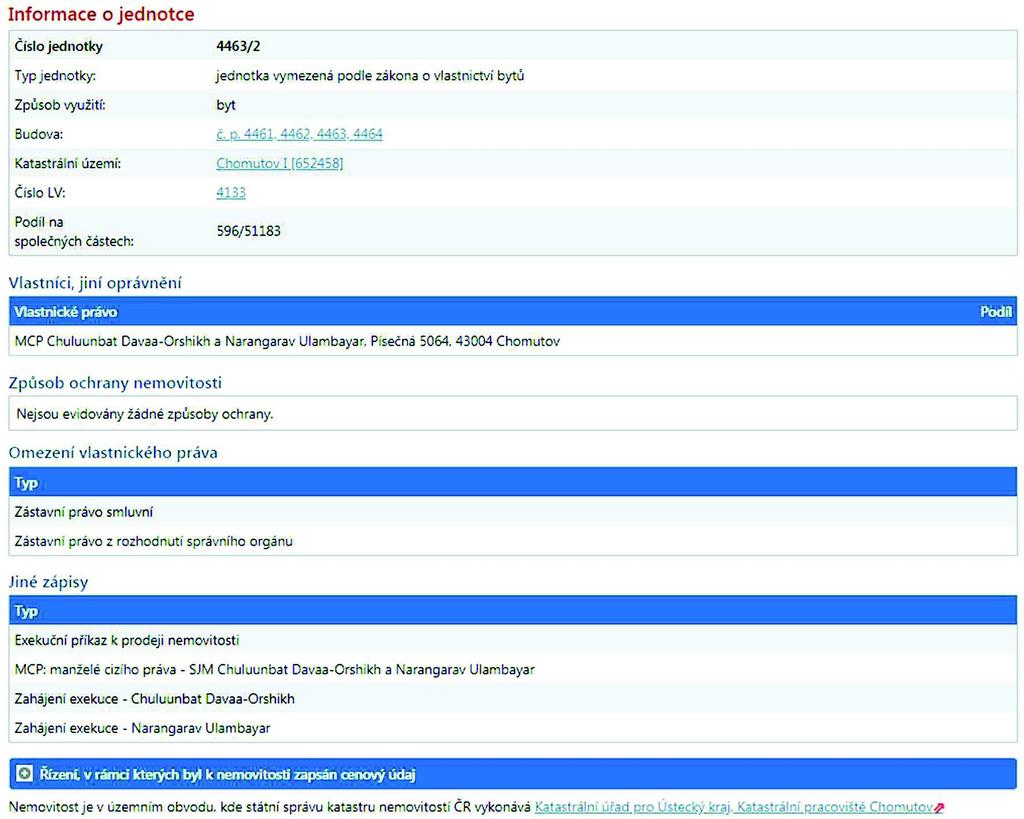Click the 'Vlastníci, jiní oprávnění' section heading
Viewport: 1024px width, 819px height.
pos(95,283)
